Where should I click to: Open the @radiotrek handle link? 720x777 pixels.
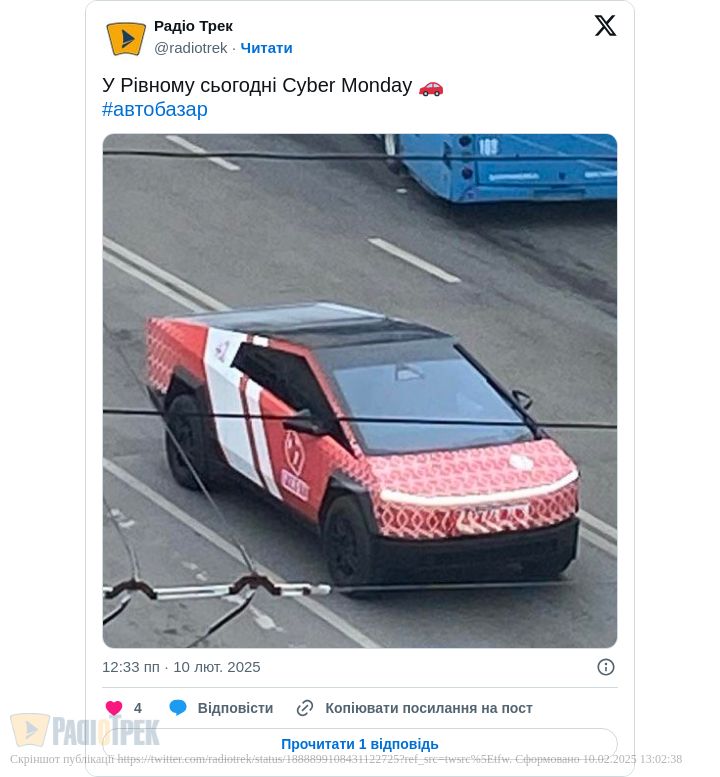coord(190,48)
